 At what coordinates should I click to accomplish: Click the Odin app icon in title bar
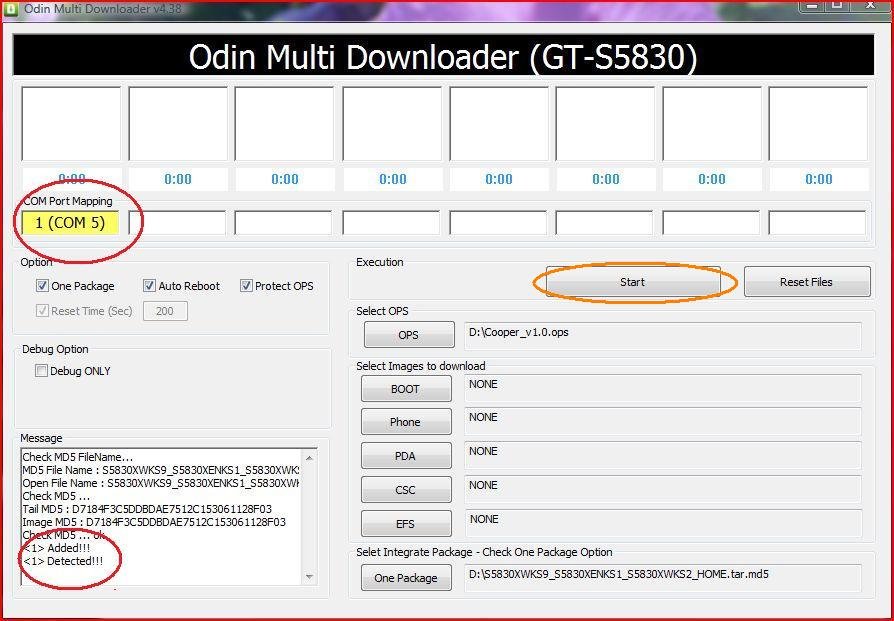click(x=11, y=10)
